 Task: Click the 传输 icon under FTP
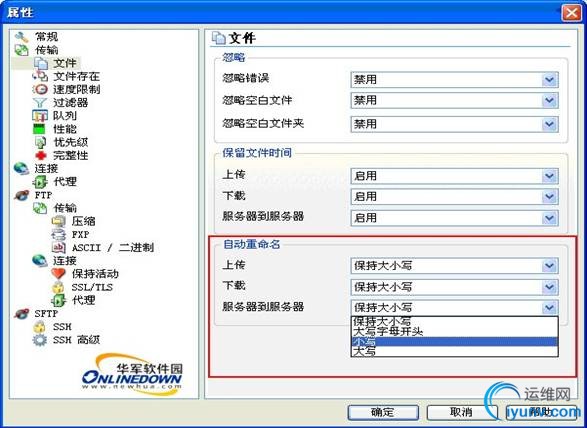coord(40,208)
